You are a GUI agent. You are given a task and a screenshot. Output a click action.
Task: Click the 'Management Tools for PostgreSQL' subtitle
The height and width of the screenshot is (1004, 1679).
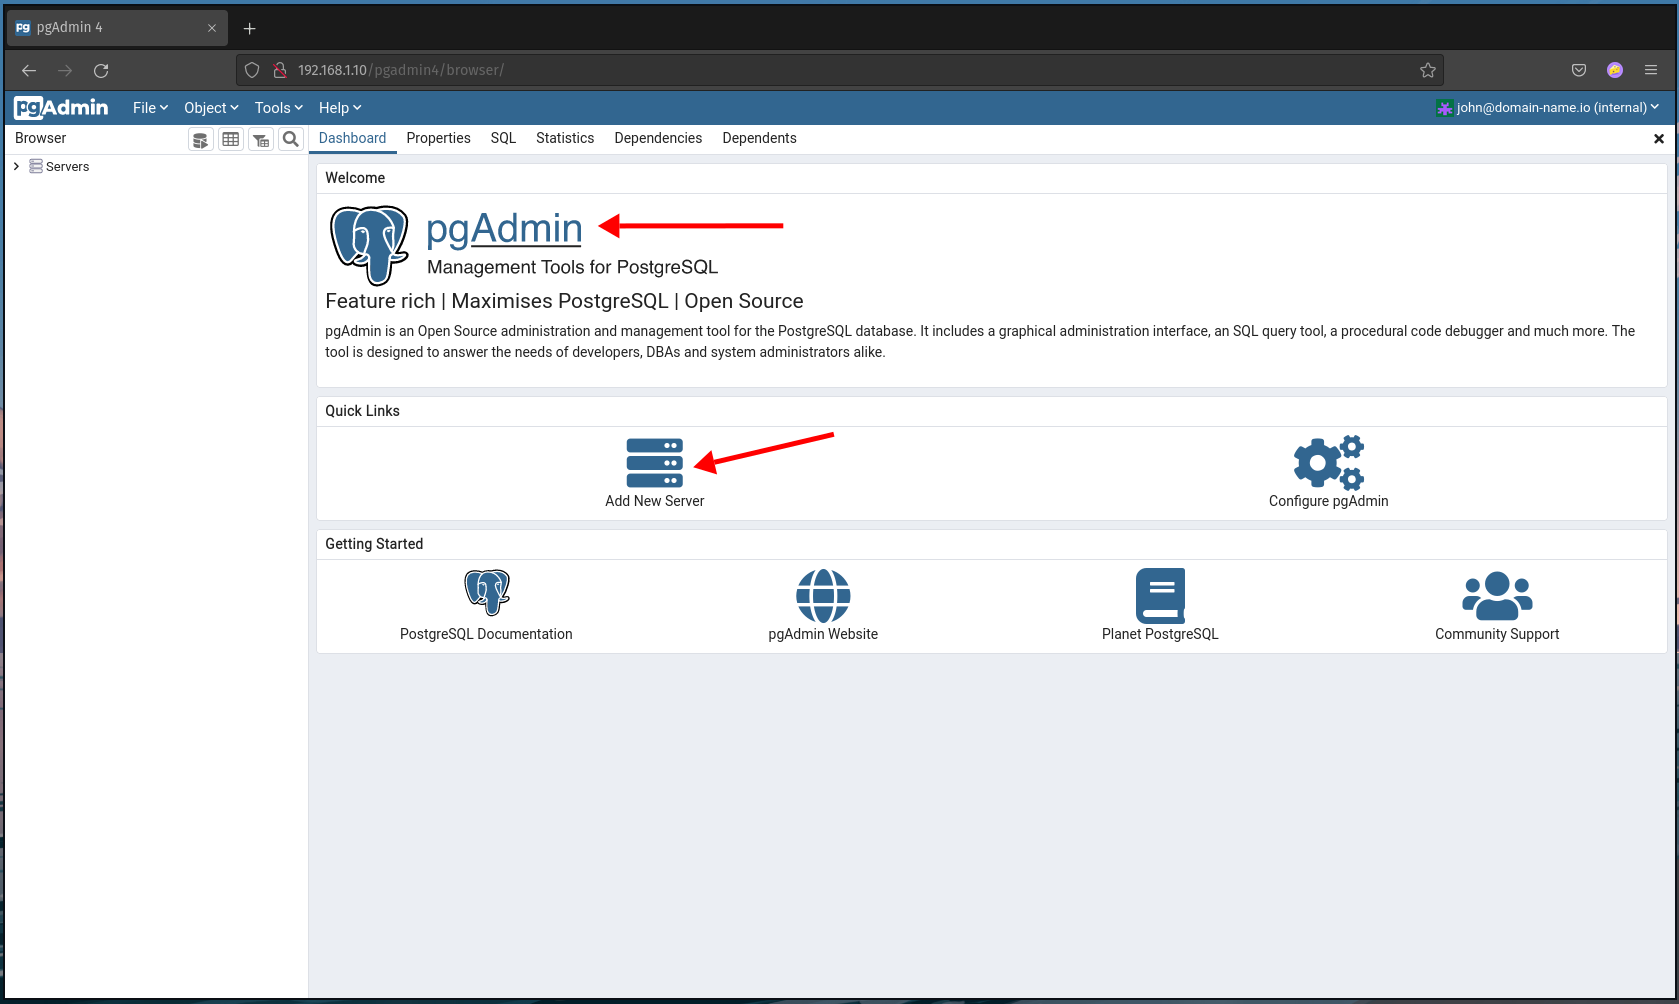tap(572, 267)
